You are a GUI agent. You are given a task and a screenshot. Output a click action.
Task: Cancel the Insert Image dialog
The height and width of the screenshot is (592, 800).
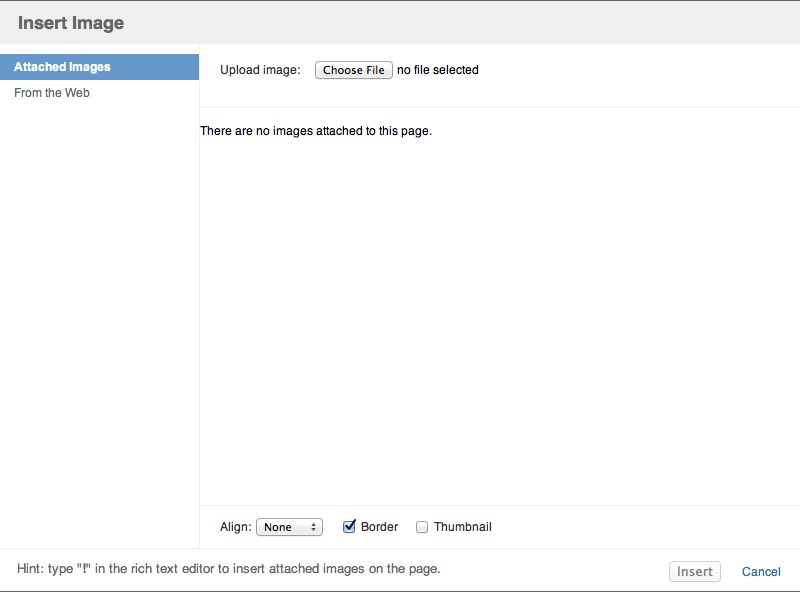761,572
